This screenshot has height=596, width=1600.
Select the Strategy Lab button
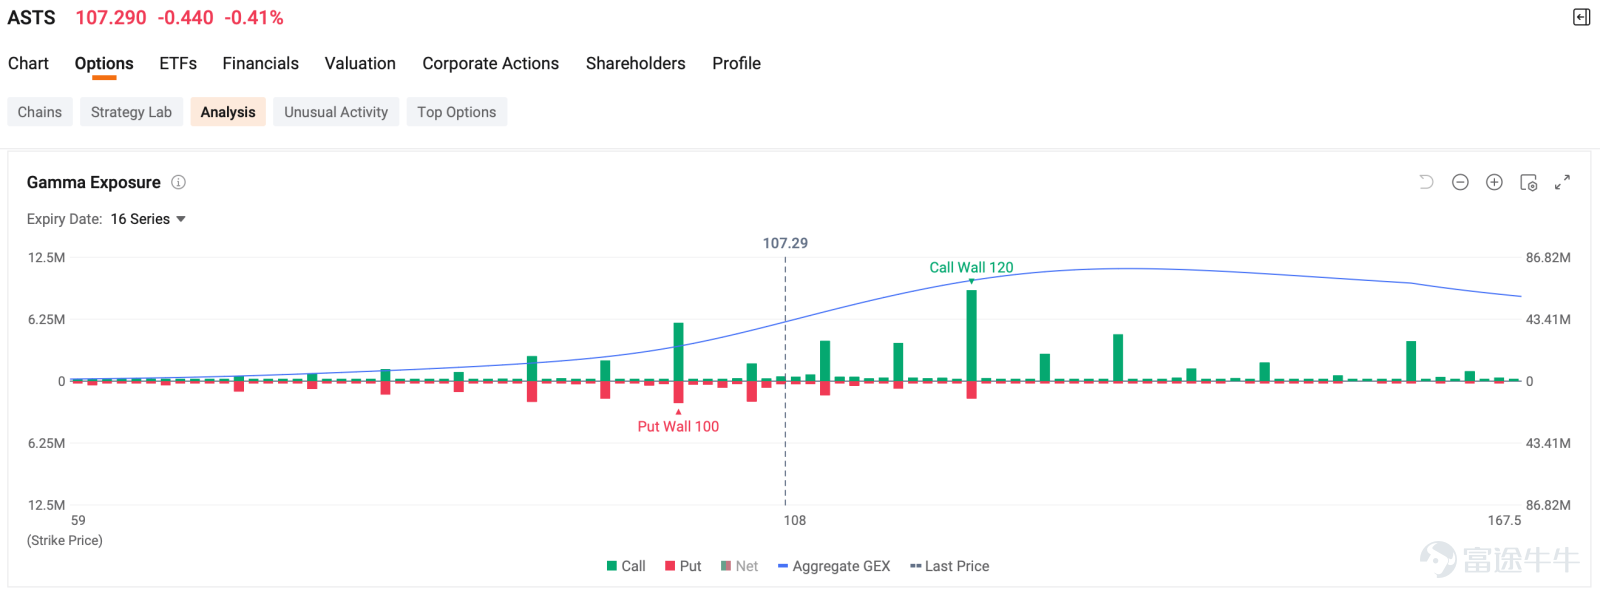tap(131, 112)
